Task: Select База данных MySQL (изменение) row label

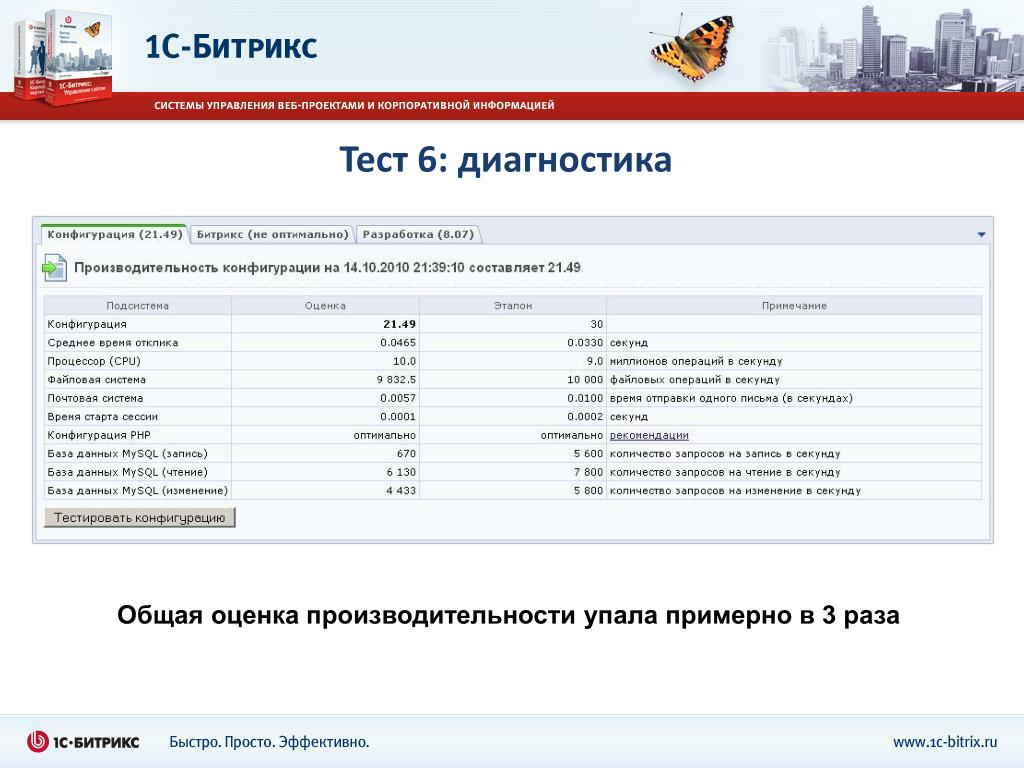Action: click(137, 490)
